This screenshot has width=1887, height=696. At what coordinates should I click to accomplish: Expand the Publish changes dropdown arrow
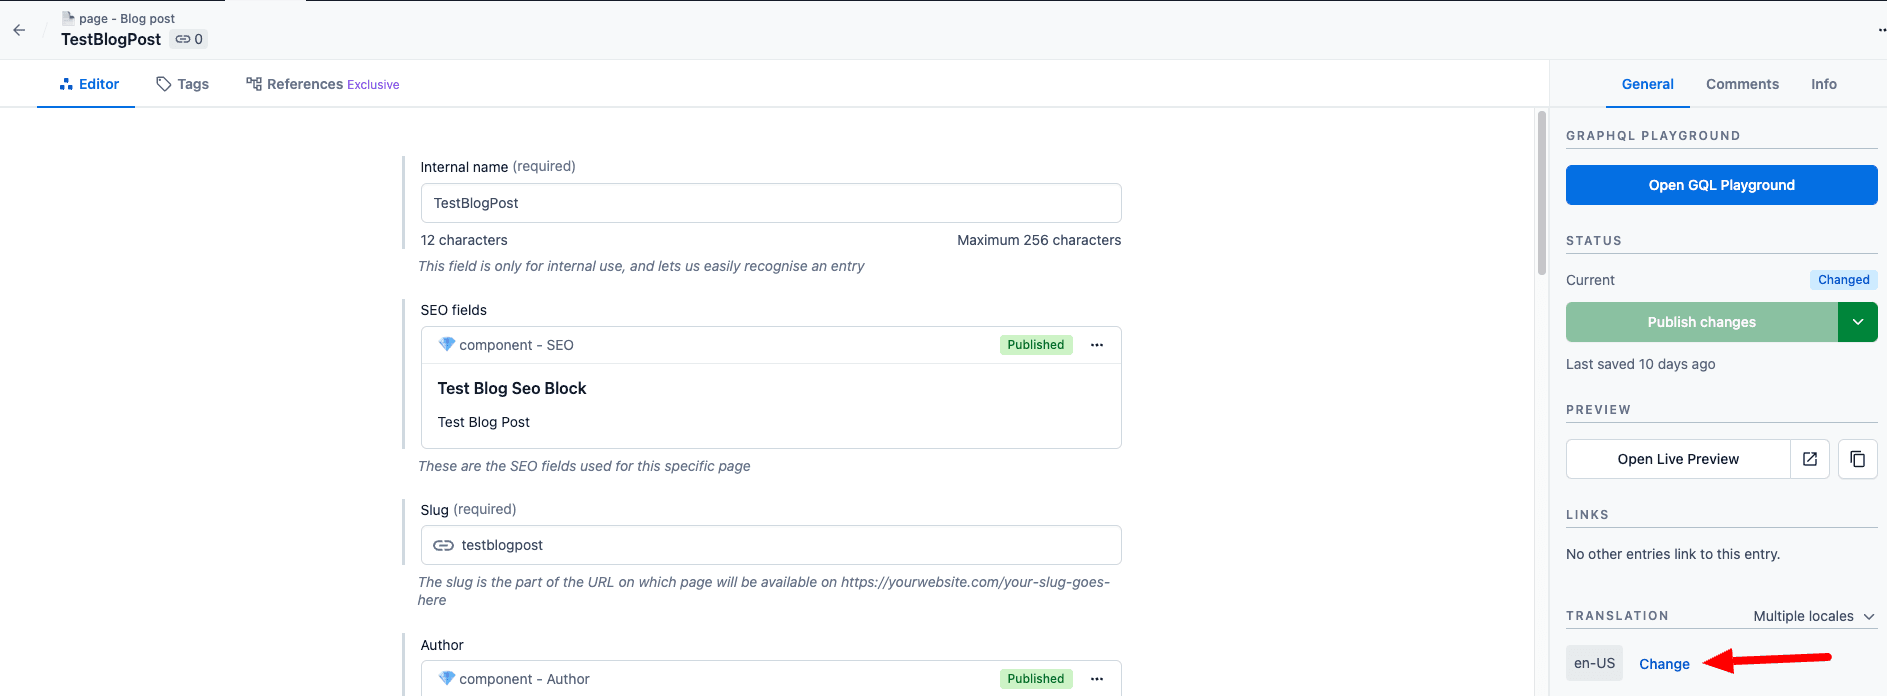pyautogui.click(x=1857, y=322)
